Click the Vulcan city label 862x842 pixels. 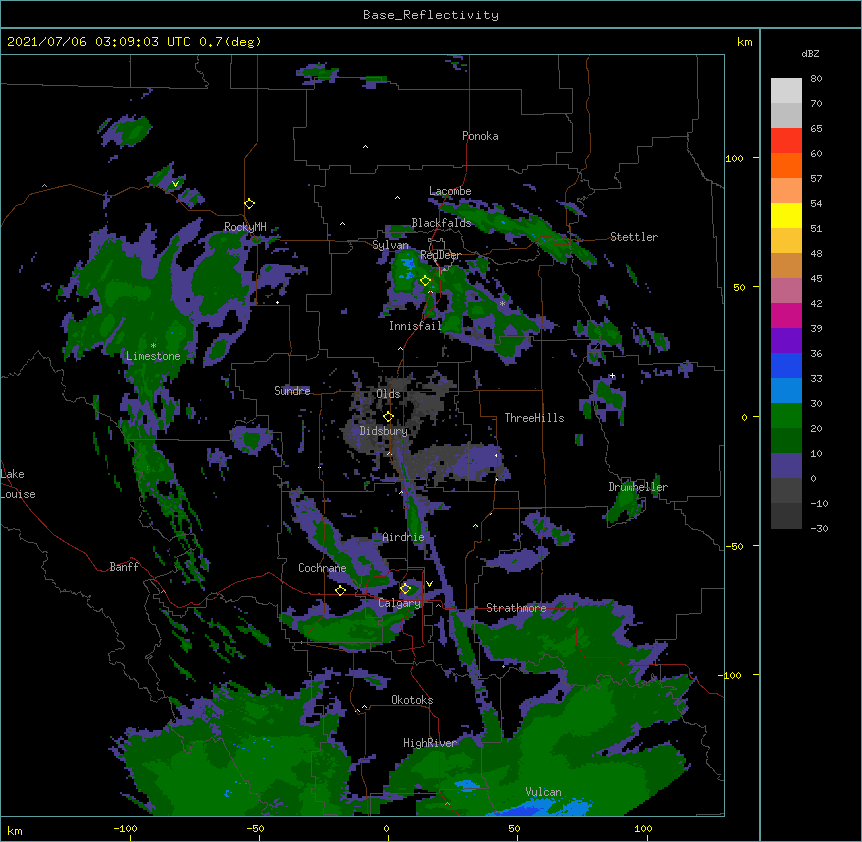coord(543,792)
